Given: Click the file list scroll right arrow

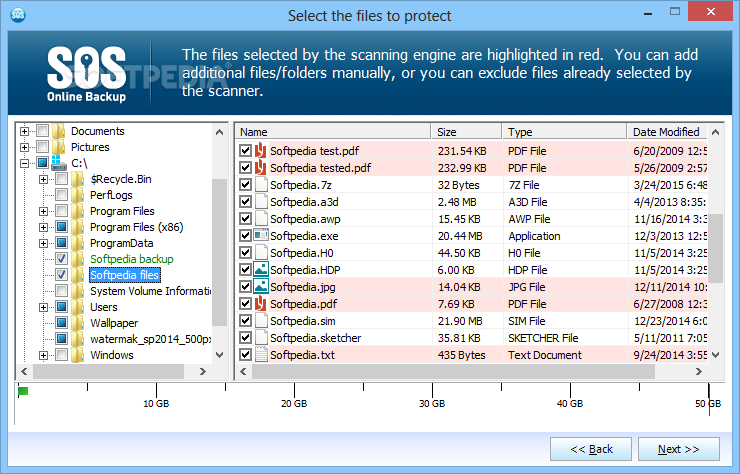Looking at the screenshot, I should [x=699, y=372].
